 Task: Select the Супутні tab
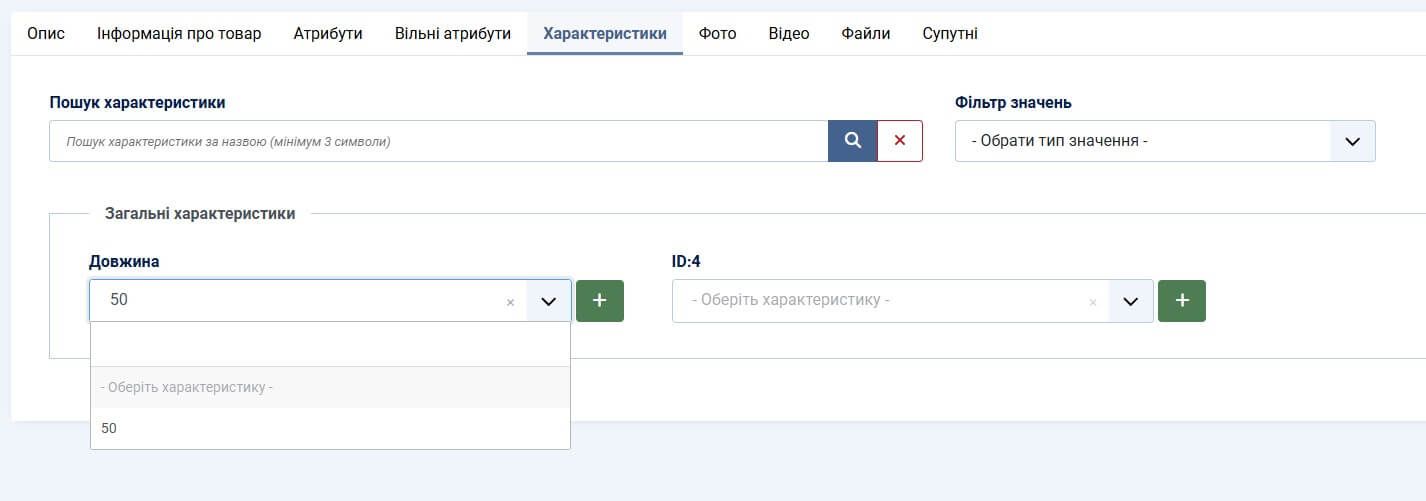pyautogui.click(x=949, y=33)
